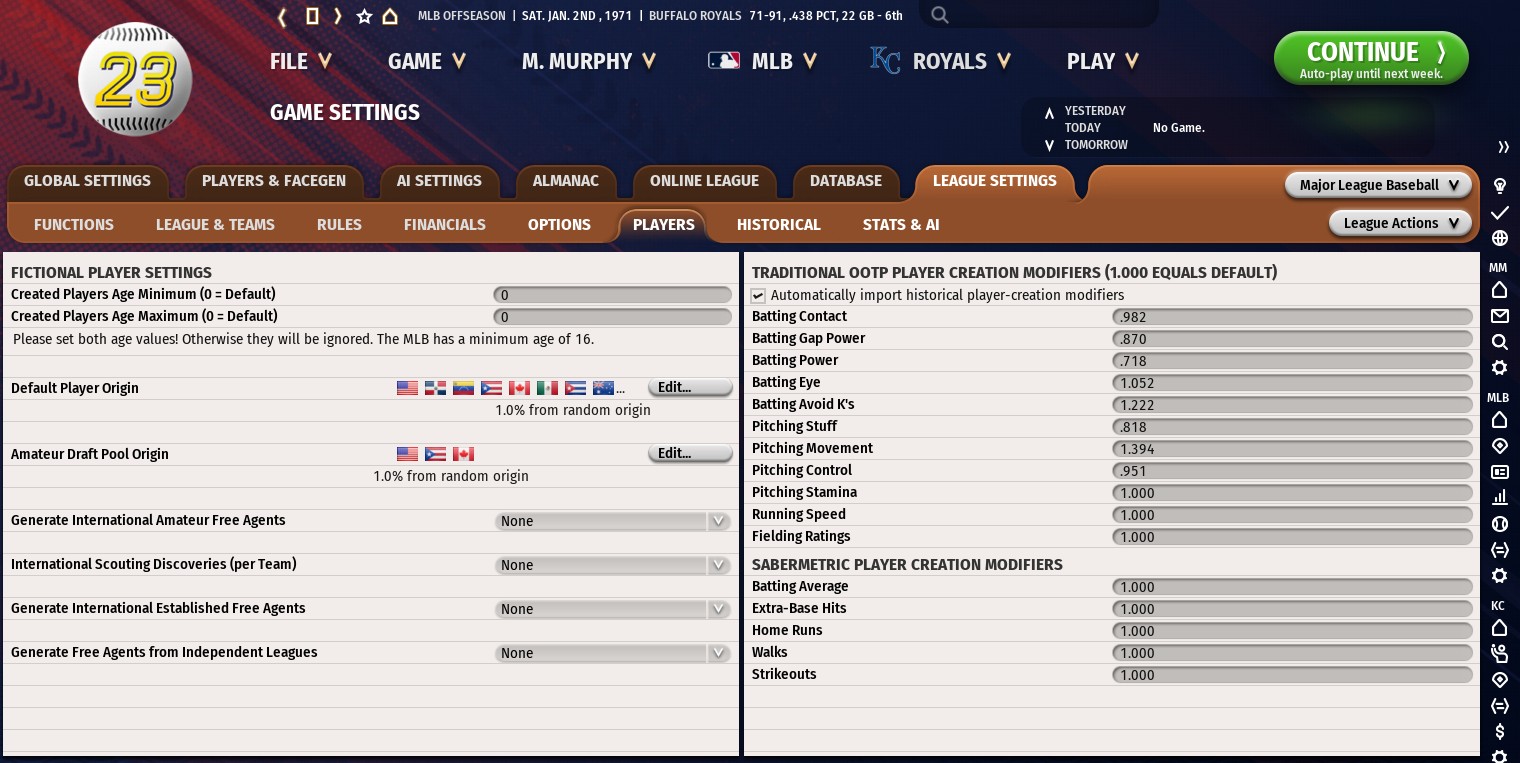The height and width of the screenshot is (763, 1520).
Task: Open the League Actions dropdown
Action: [1399, 223]
